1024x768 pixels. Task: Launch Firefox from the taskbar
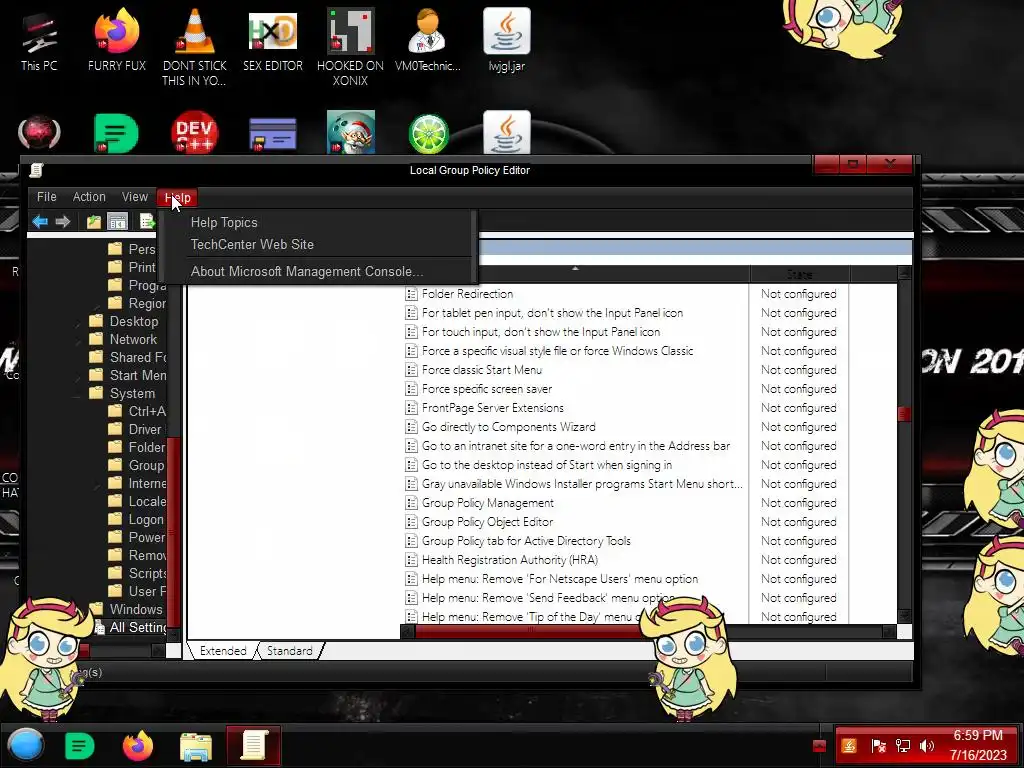tap(138, 745)
